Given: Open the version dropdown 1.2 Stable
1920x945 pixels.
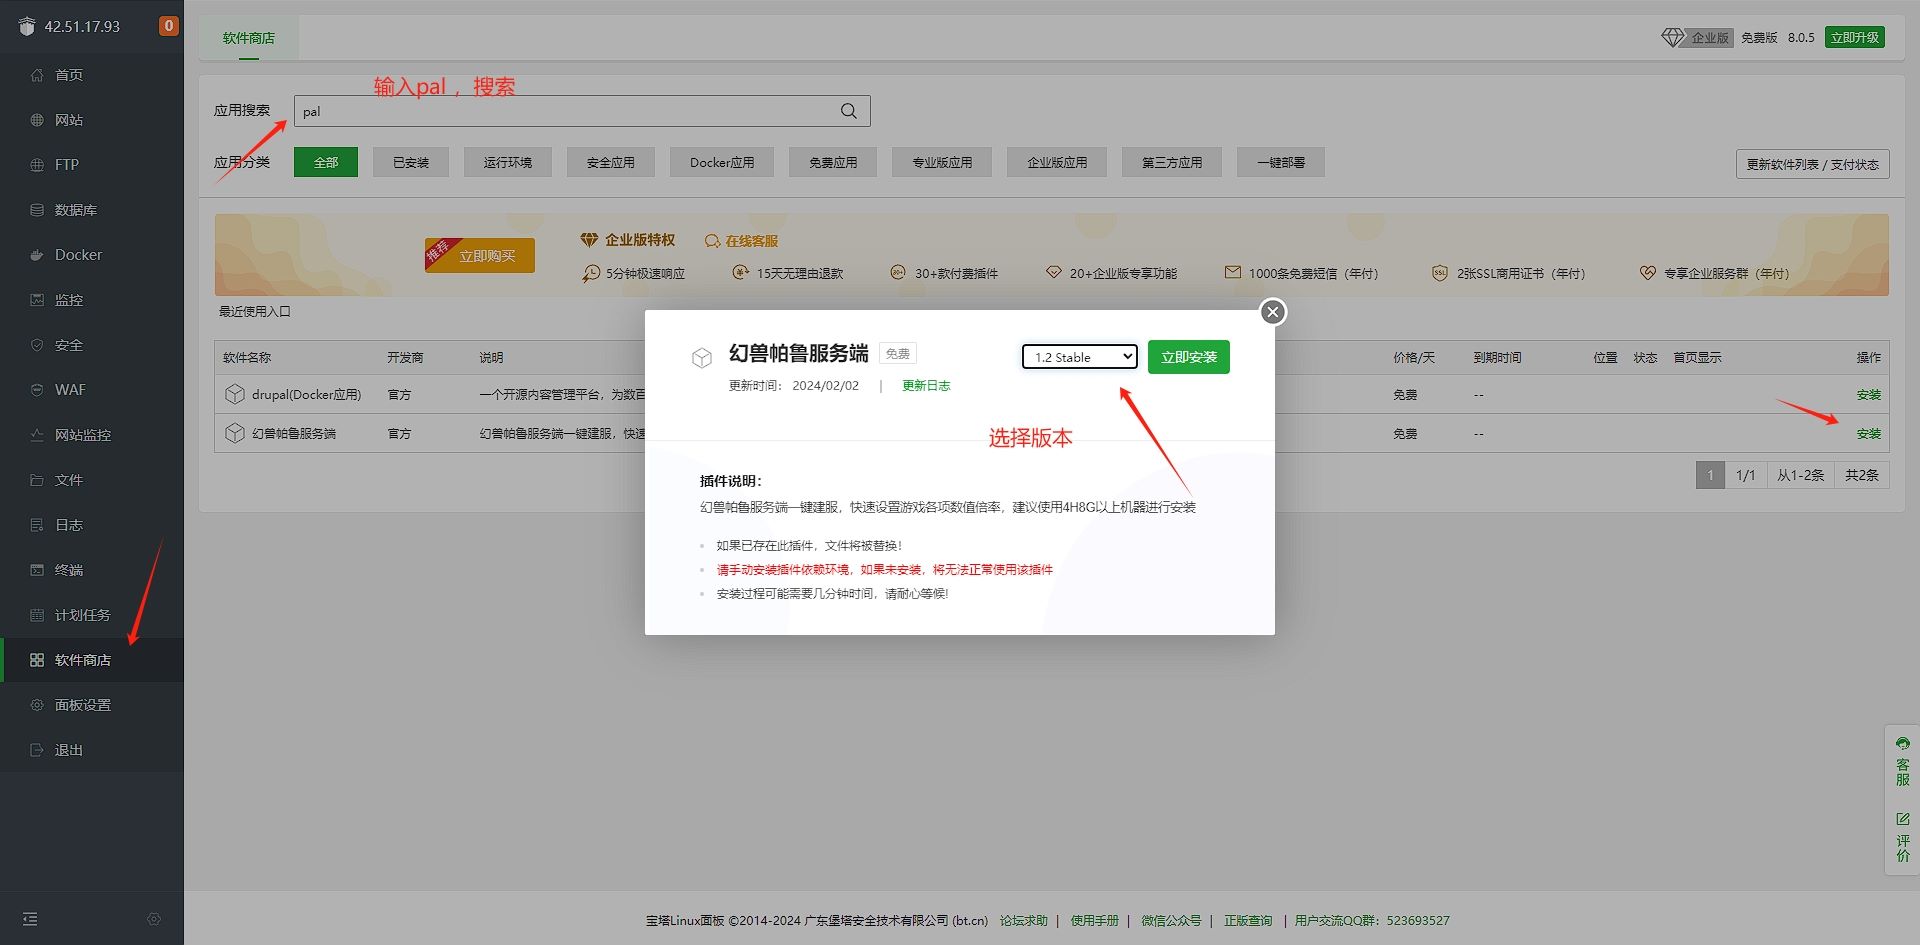Looking at the screenshot, I should [x=1080, y=357].
